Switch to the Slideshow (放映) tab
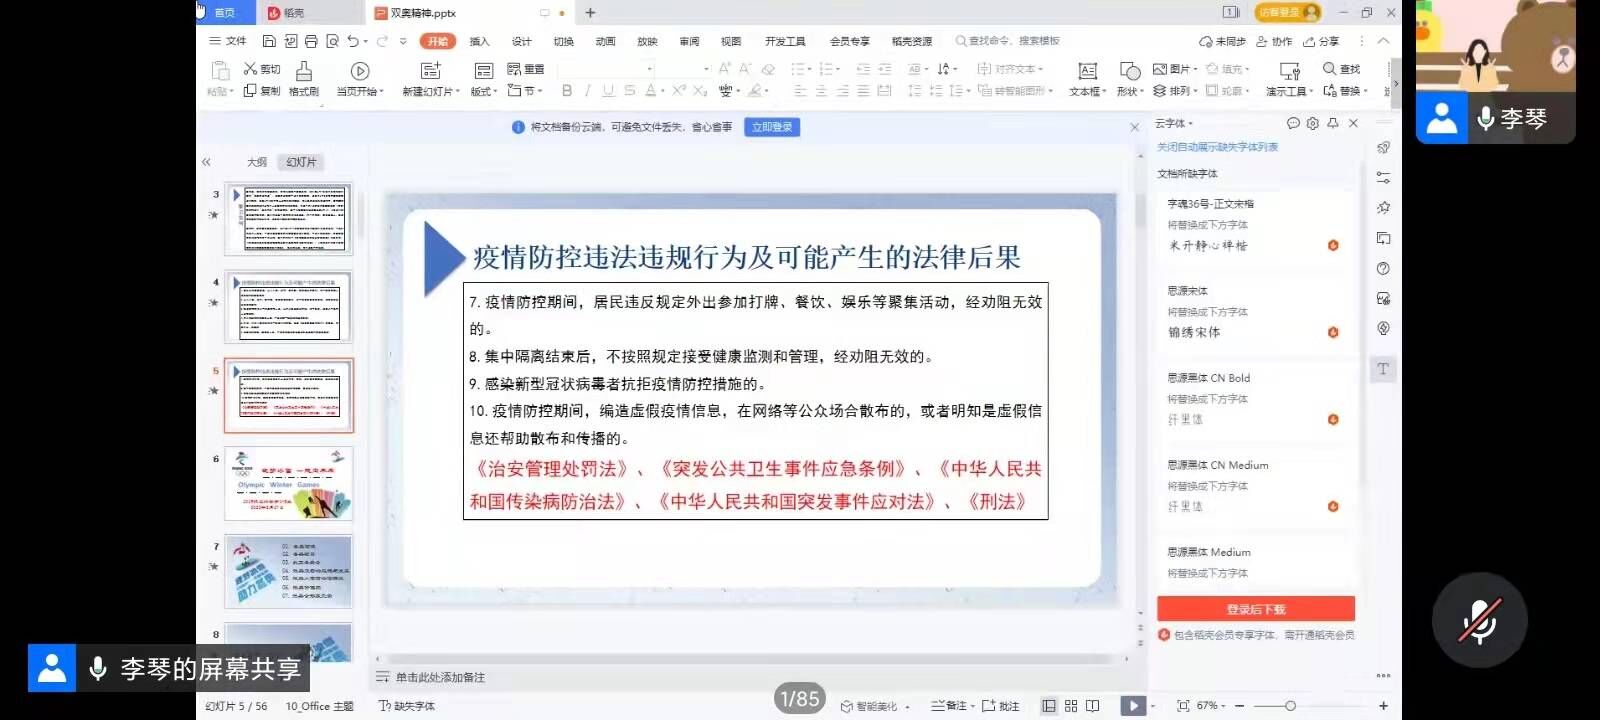The height and width of the screenshot is (720, 1600). [647, 41]
